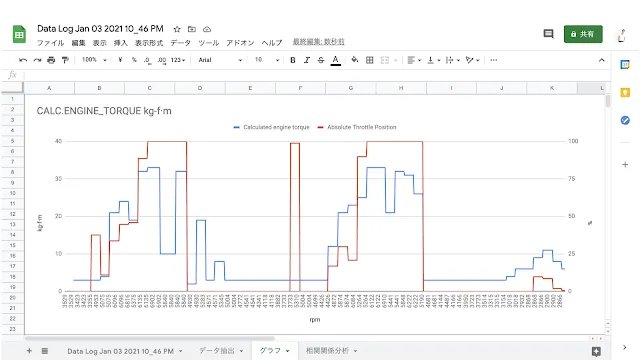Undo the last action

(23, 60)
